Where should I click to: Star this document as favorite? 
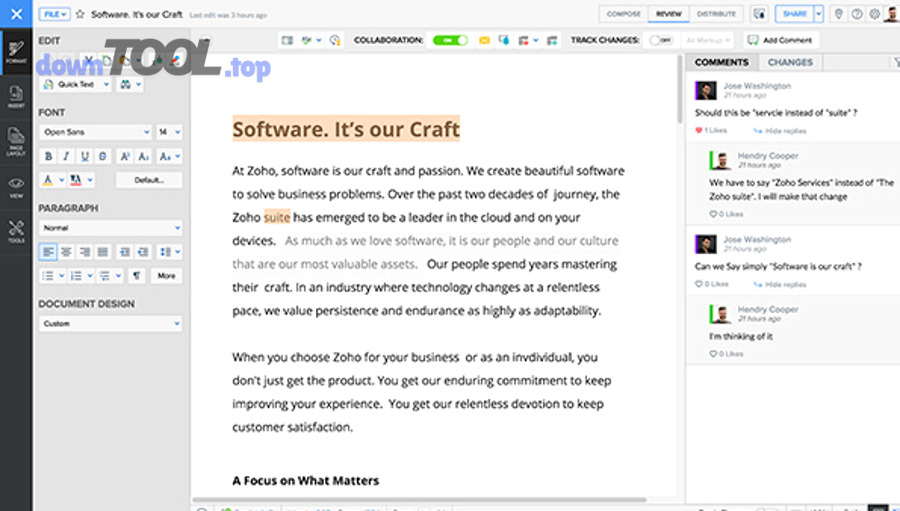80,15
